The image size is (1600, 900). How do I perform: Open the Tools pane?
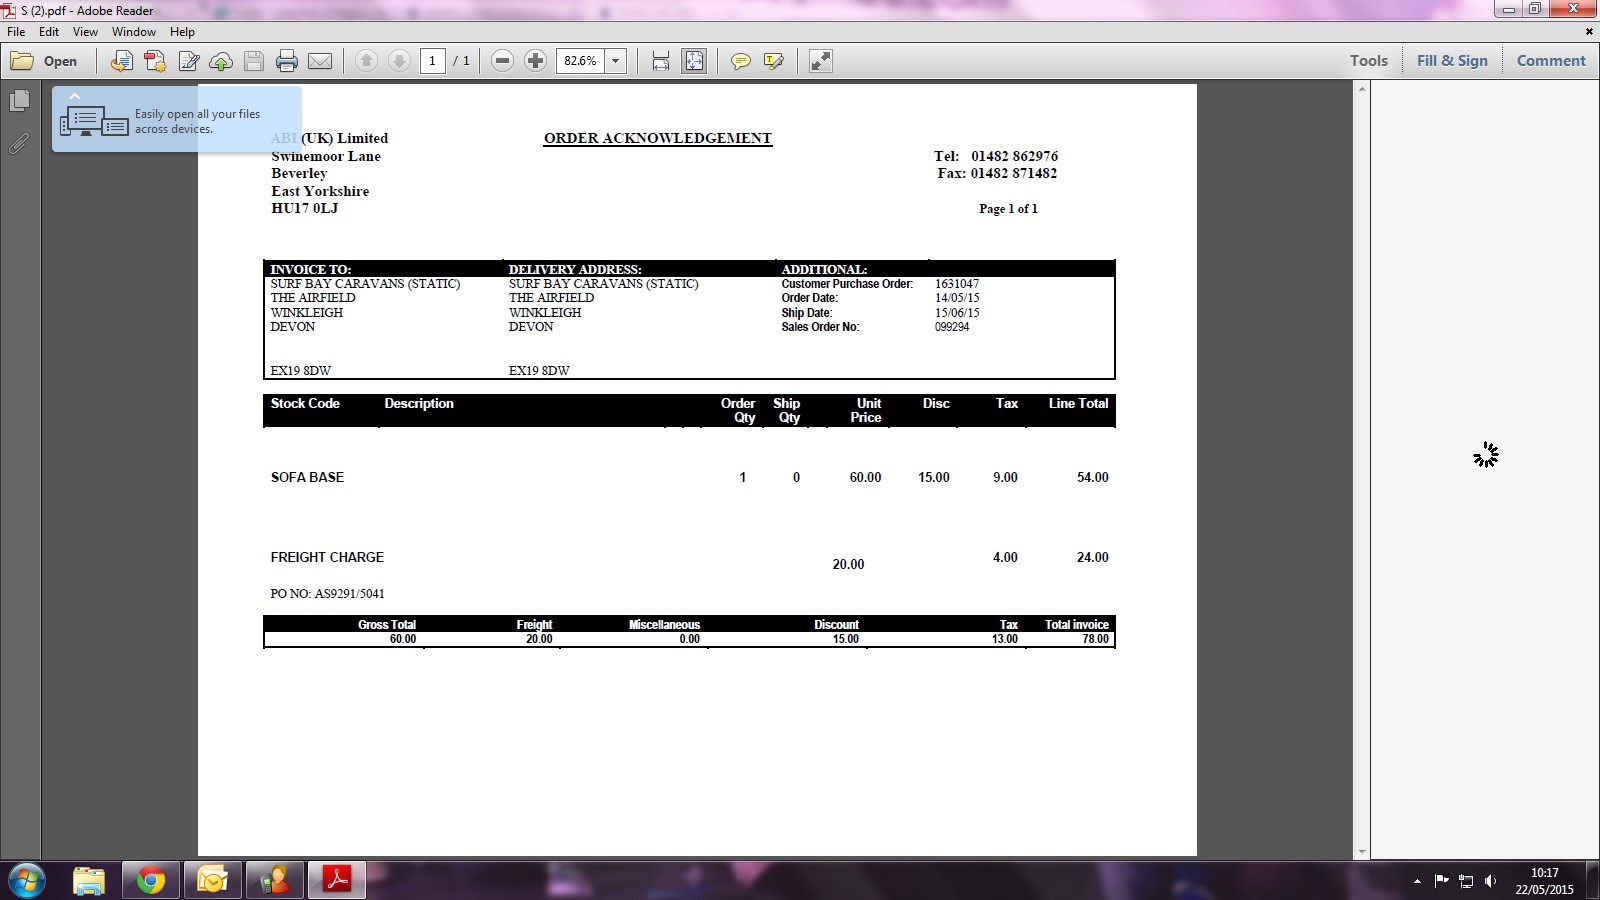pos(1369,61)
